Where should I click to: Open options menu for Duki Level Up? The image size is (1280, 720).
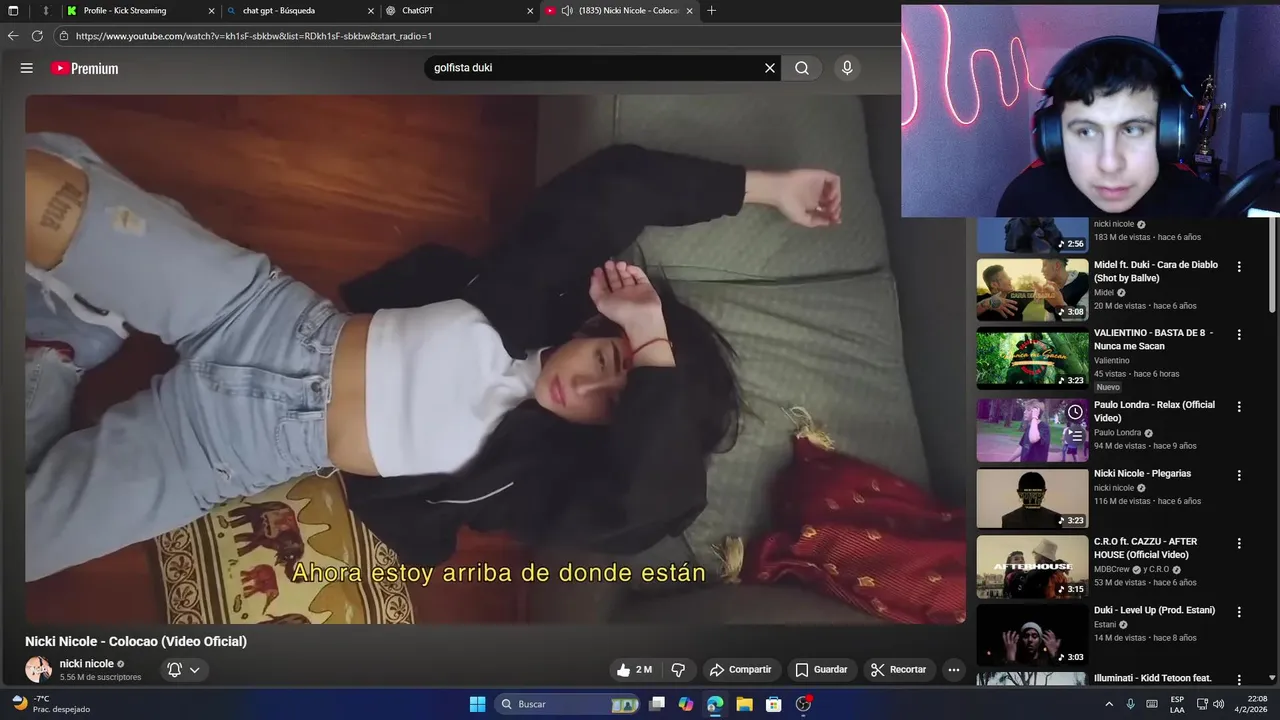tap(1239, 611)
